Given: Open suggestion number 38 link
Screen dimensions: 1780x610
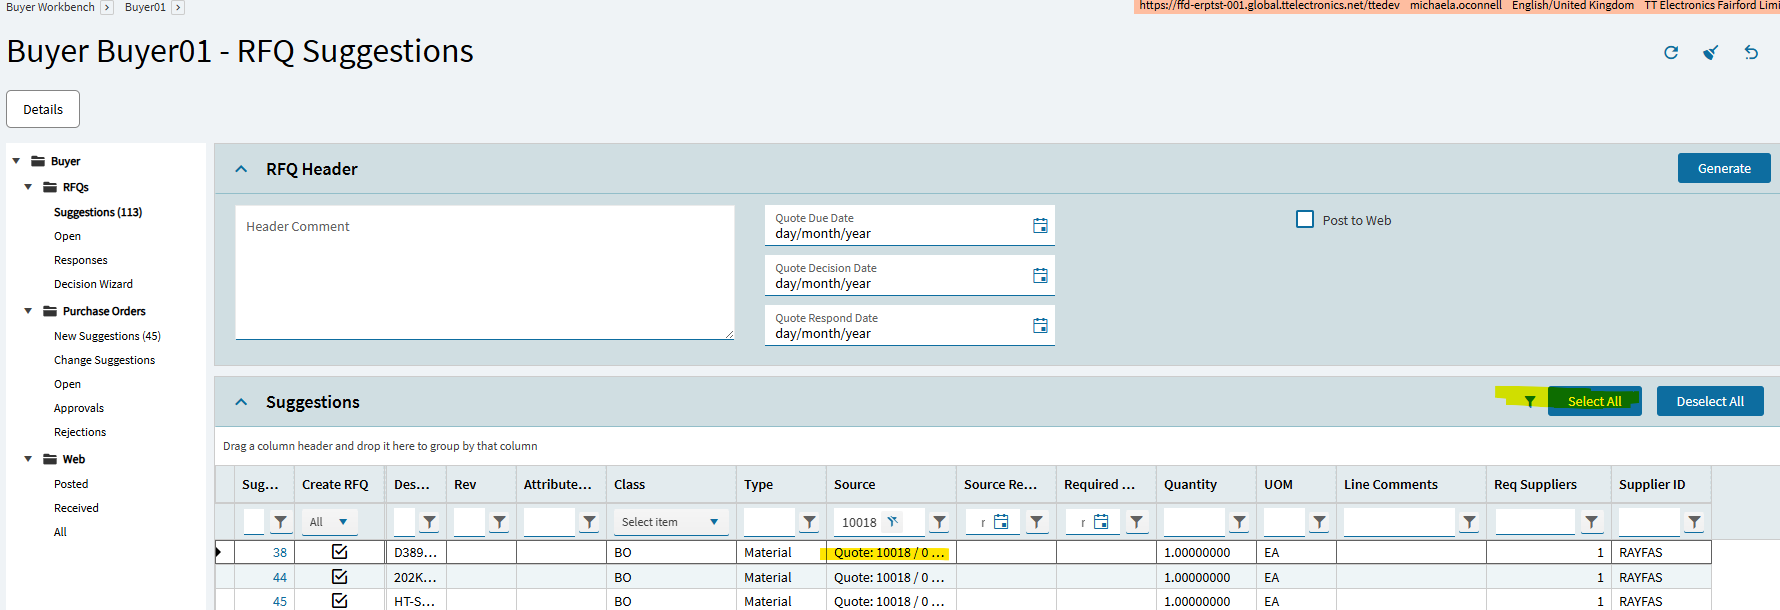Looking at the screenshot, I should point(280,552).
